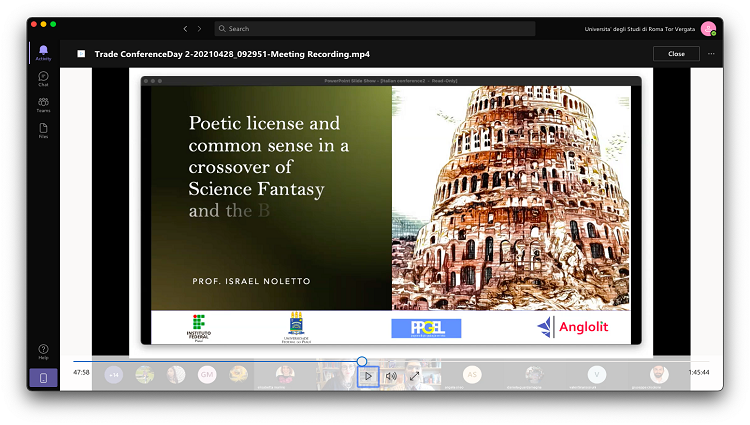Click the macOS green zoom button
The image size is (750, 425).
[x=53, y=24]
